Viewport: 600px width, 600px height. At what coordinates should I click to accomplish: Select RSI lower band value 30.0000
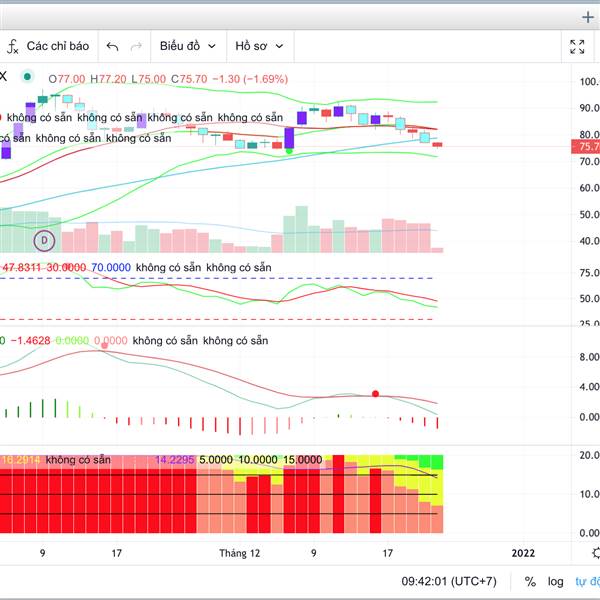[66, 267]
